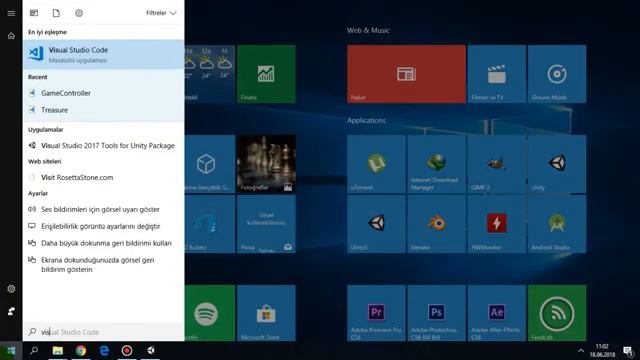This screenshot has width=640, height=360.
Task: Filter search by apps icon
Action: tap(34, 13)
